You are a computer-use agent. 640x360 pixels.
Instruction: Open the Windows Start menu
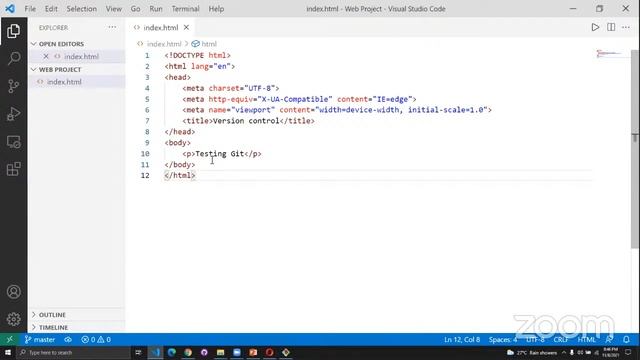pos(8,352)
